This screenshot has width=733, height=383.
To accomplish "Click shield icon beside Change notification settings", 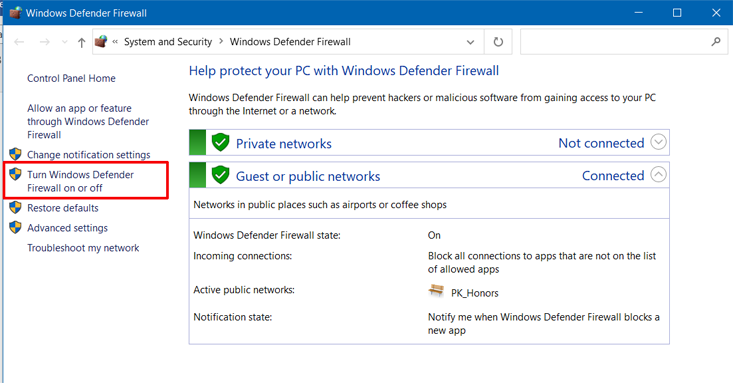I will pyautogui.click(x=15, y=154).
